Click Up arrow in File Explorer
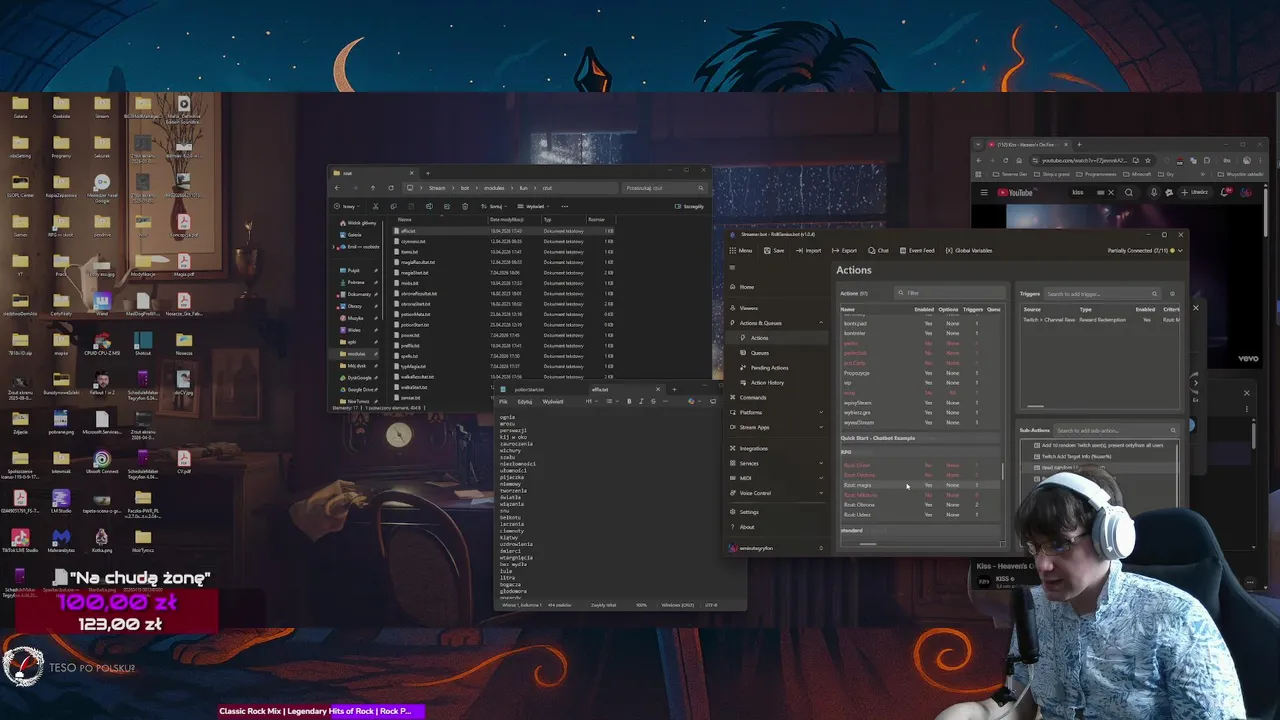 coord(373,188)
